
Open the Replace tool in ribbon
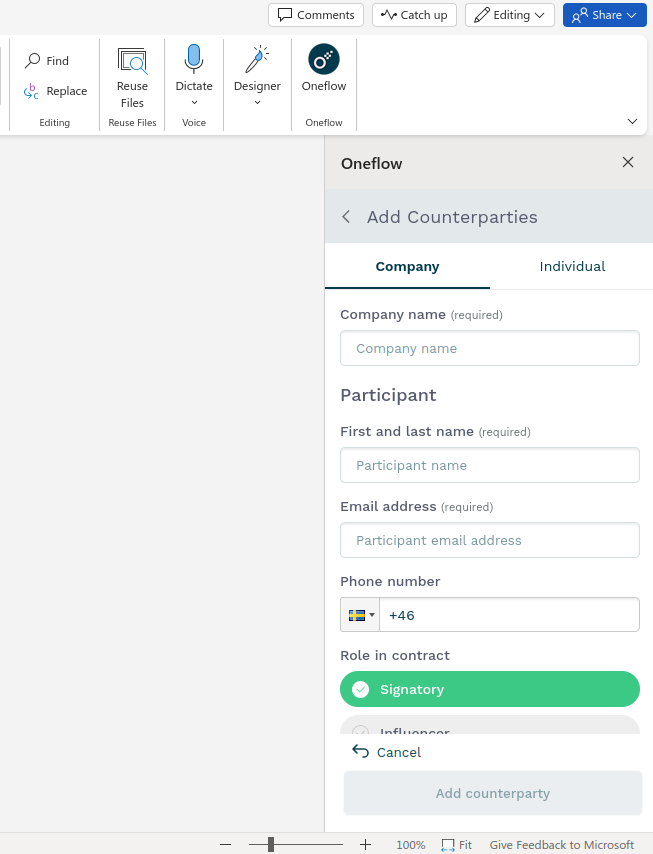[x=55, y=91]
